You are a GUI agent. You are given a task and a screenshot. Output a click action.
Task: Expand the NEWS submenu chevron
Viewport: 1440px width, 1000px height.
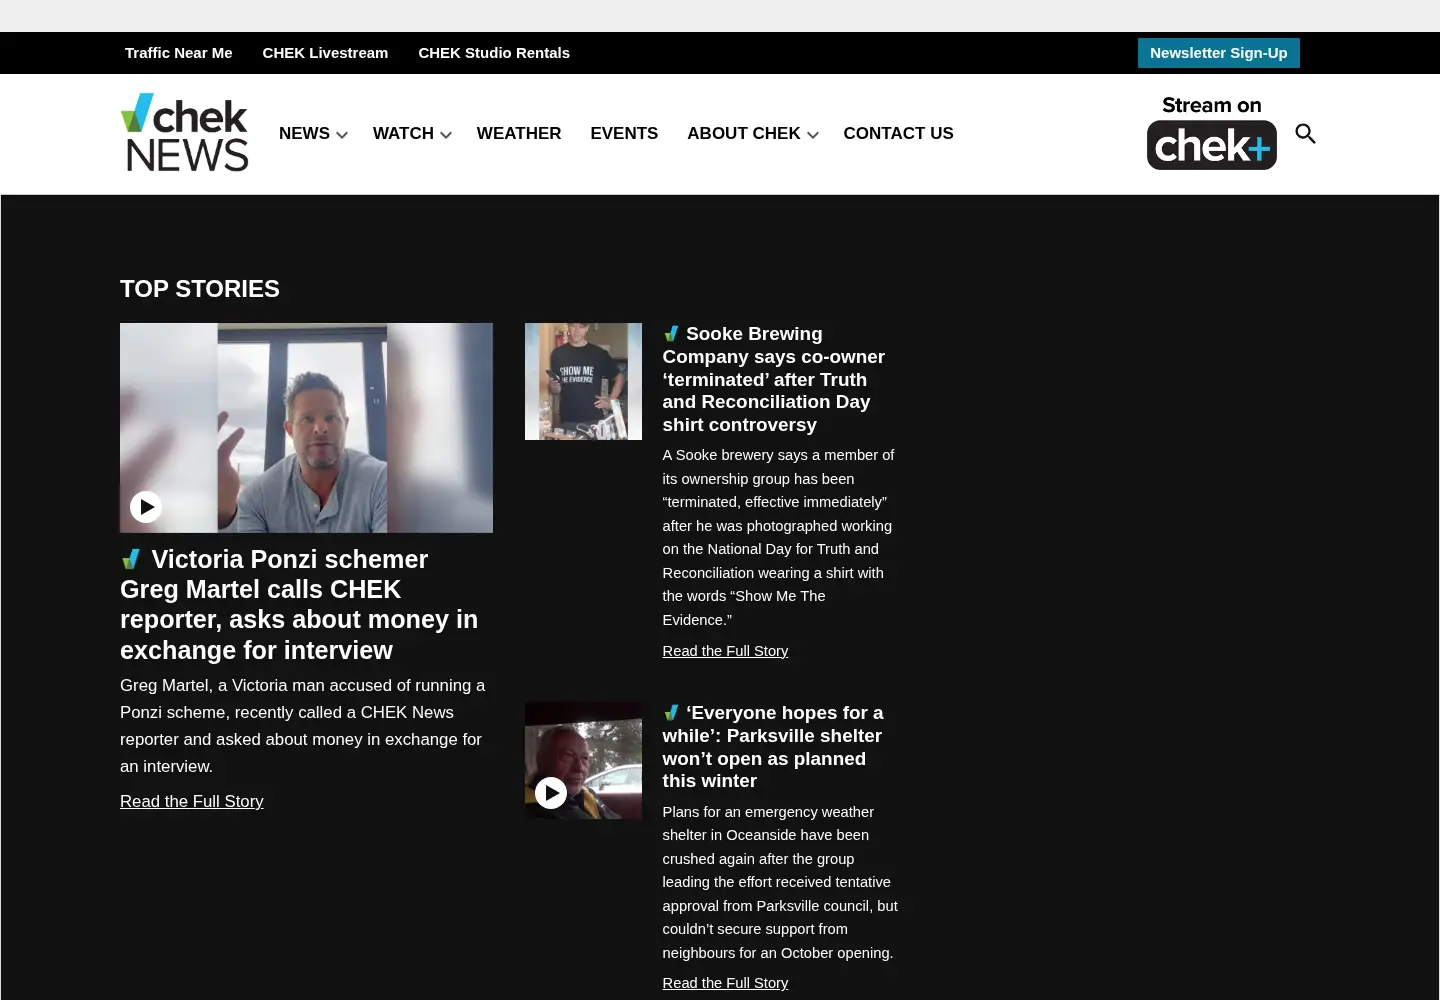342,134
